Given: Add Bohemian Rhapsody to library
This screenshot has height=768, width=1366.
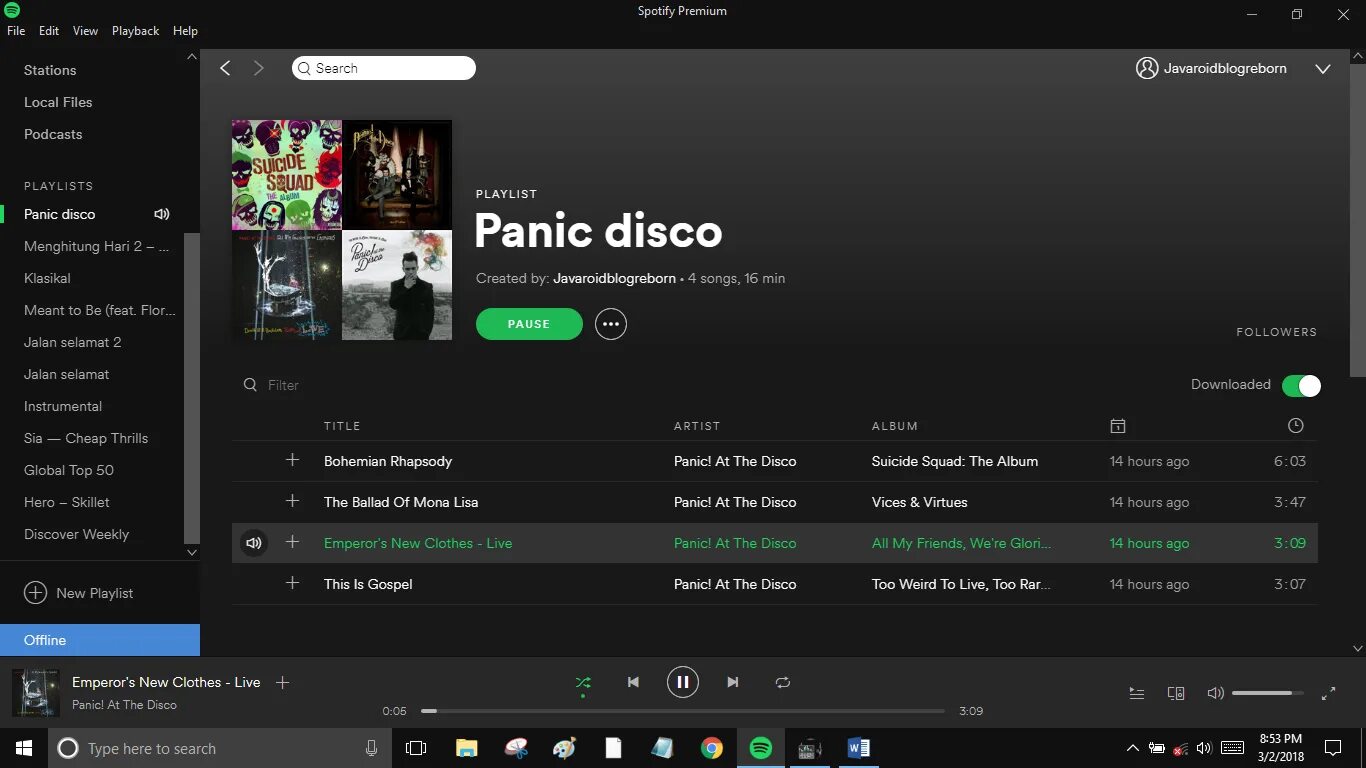Looking at the screenshot, I should [x=292, y=460].
